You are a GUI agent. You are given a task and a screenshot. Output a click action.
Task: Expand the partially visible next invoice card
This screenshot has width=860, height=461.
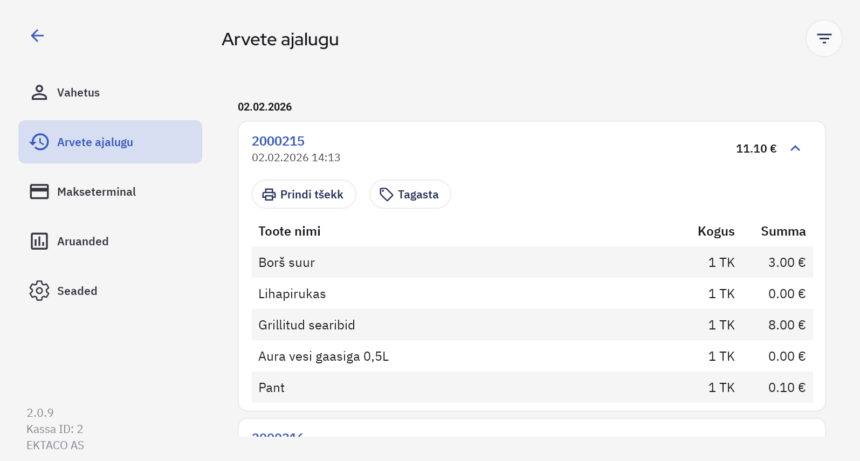click(531, 430)
